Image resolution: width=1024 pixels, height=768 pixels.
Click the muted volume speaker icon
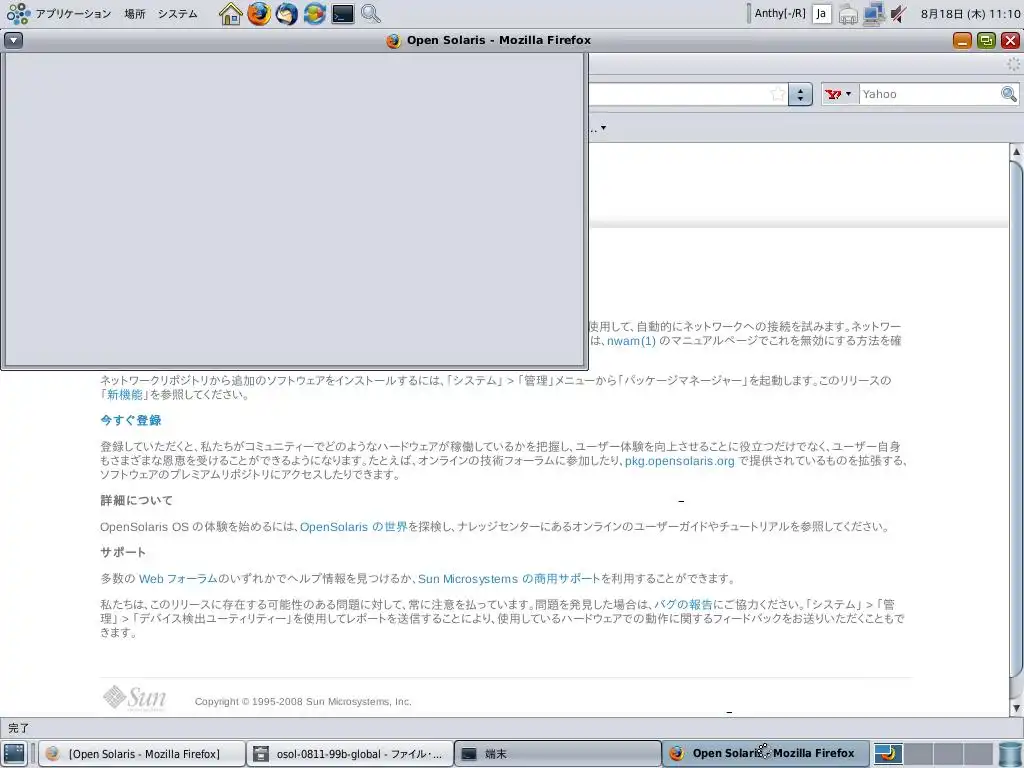click(x=899, y=14)
